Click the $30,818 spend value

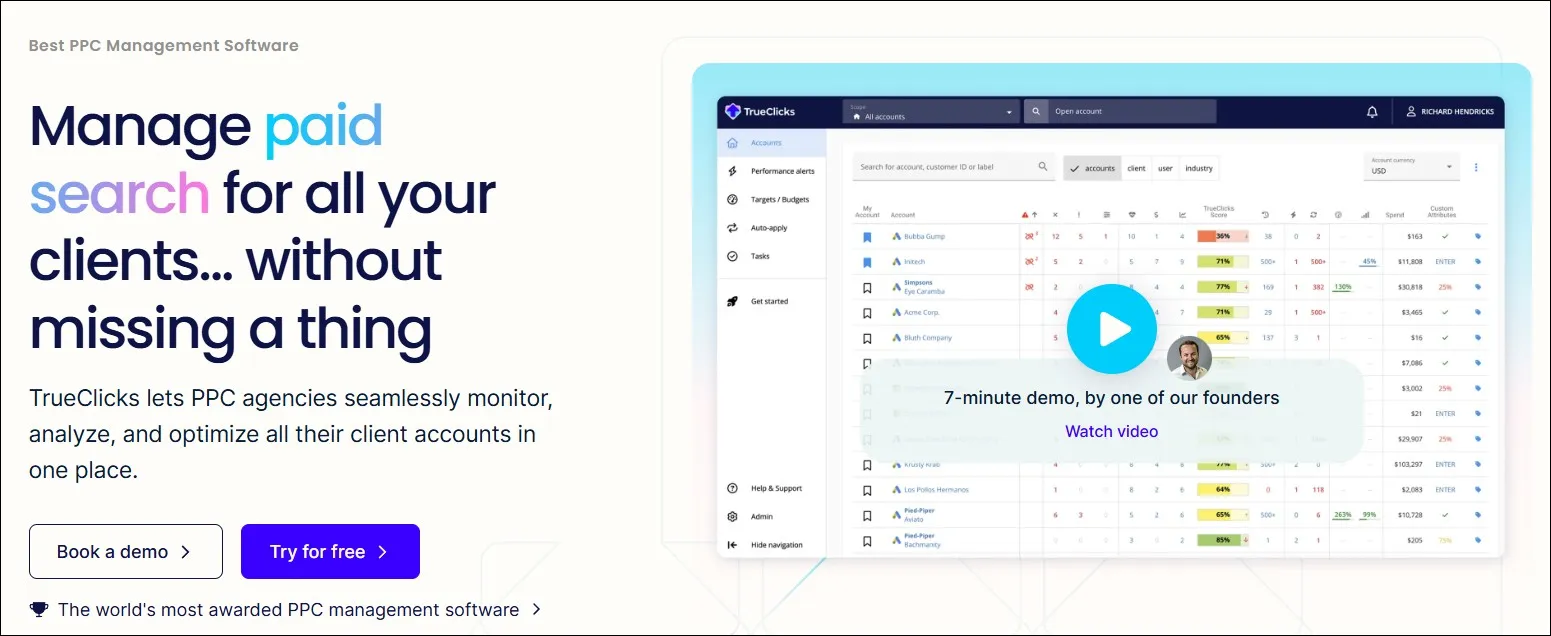coord(1408,288)
